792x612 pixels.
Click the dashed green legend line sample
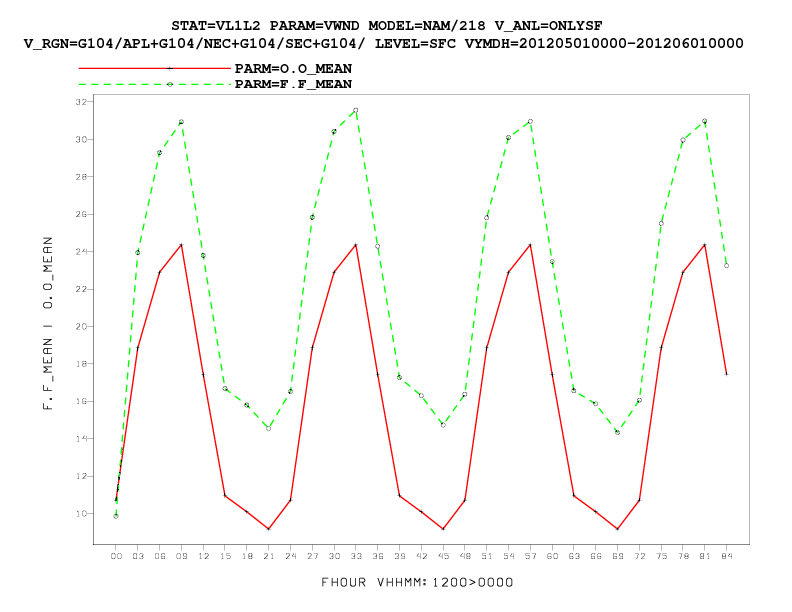pos(155,84)
